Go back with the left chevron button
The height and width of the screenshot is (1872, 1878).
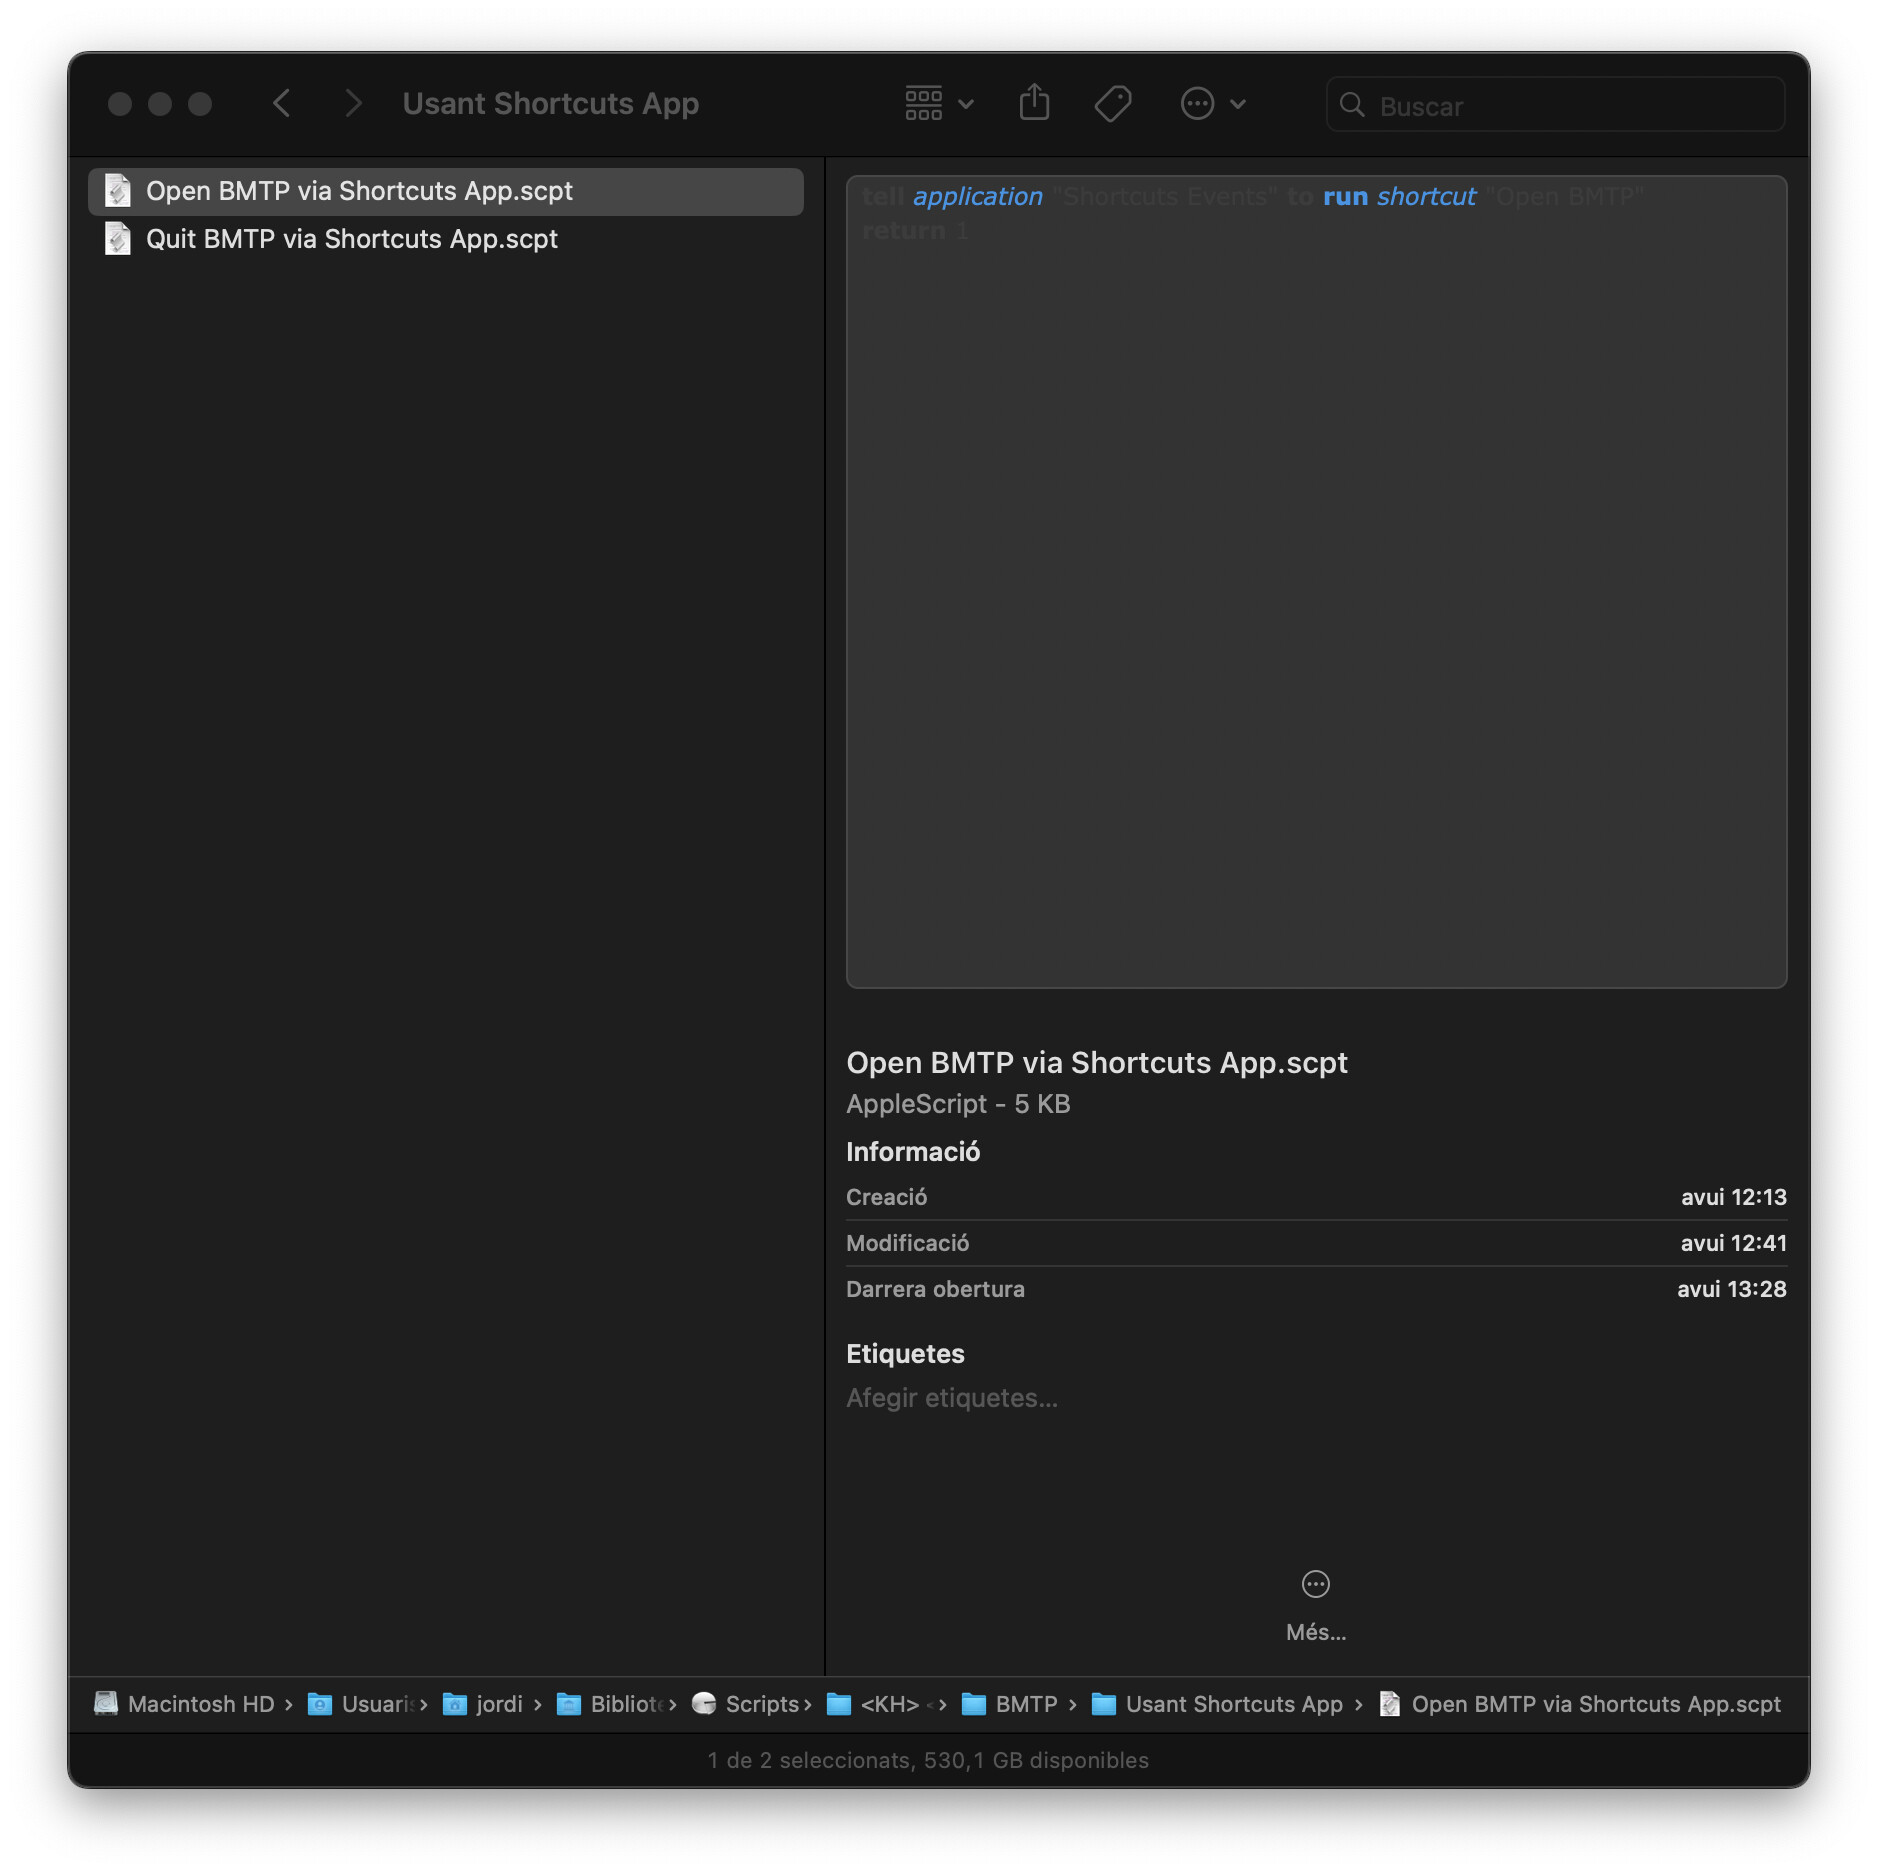282,103
